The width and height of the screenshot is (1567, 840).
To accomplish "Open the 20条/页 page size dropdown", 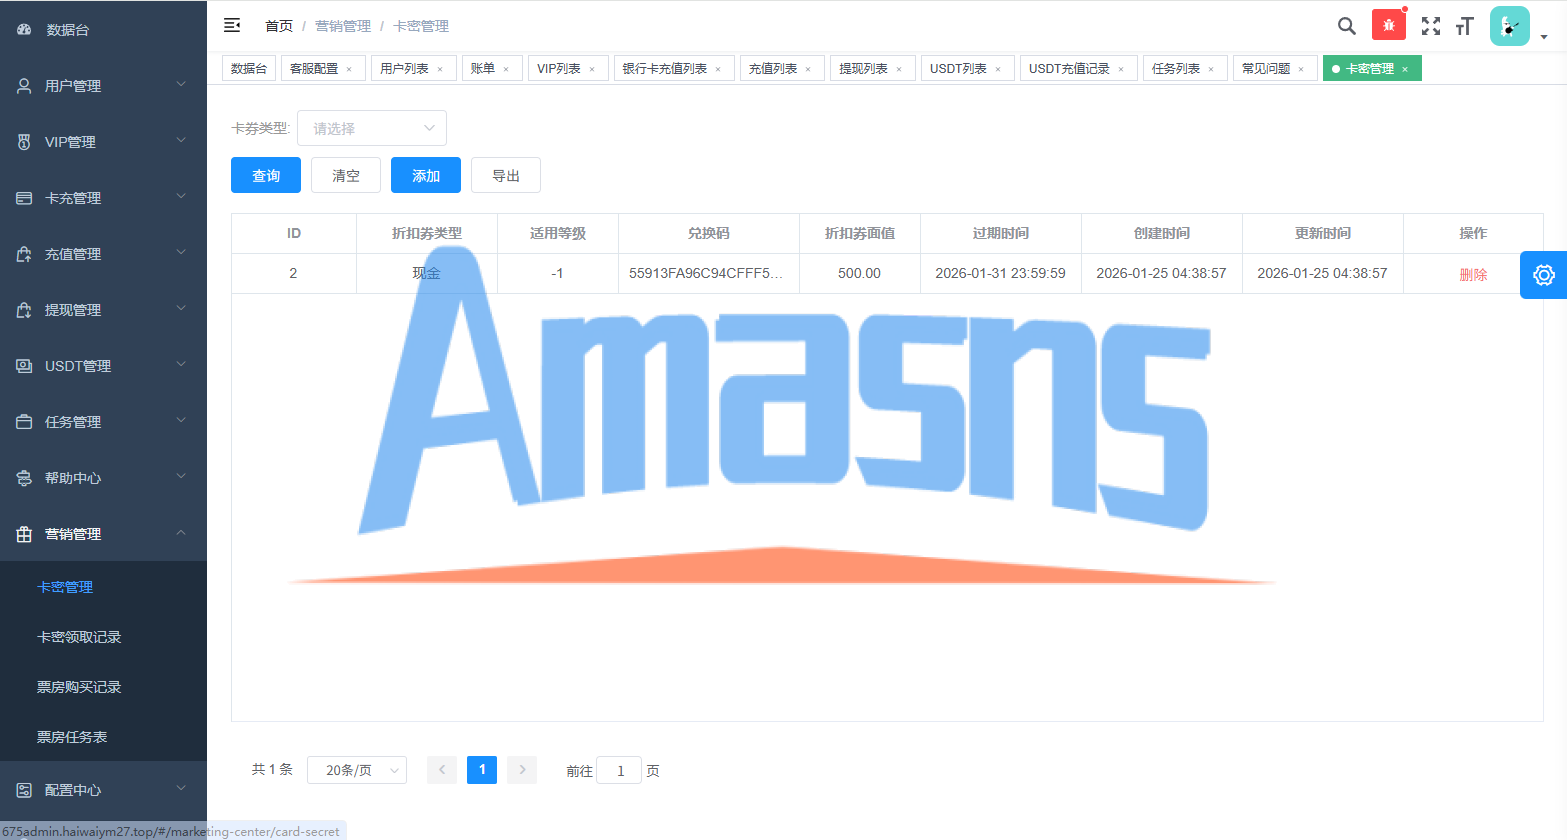I will [x=357, y=770].
